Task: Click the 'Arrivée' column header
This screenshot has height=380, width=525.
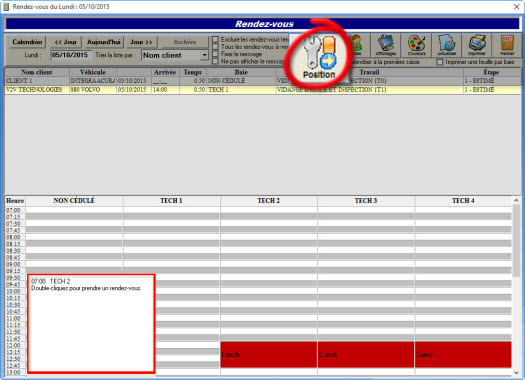Action: tap(164, 72)
